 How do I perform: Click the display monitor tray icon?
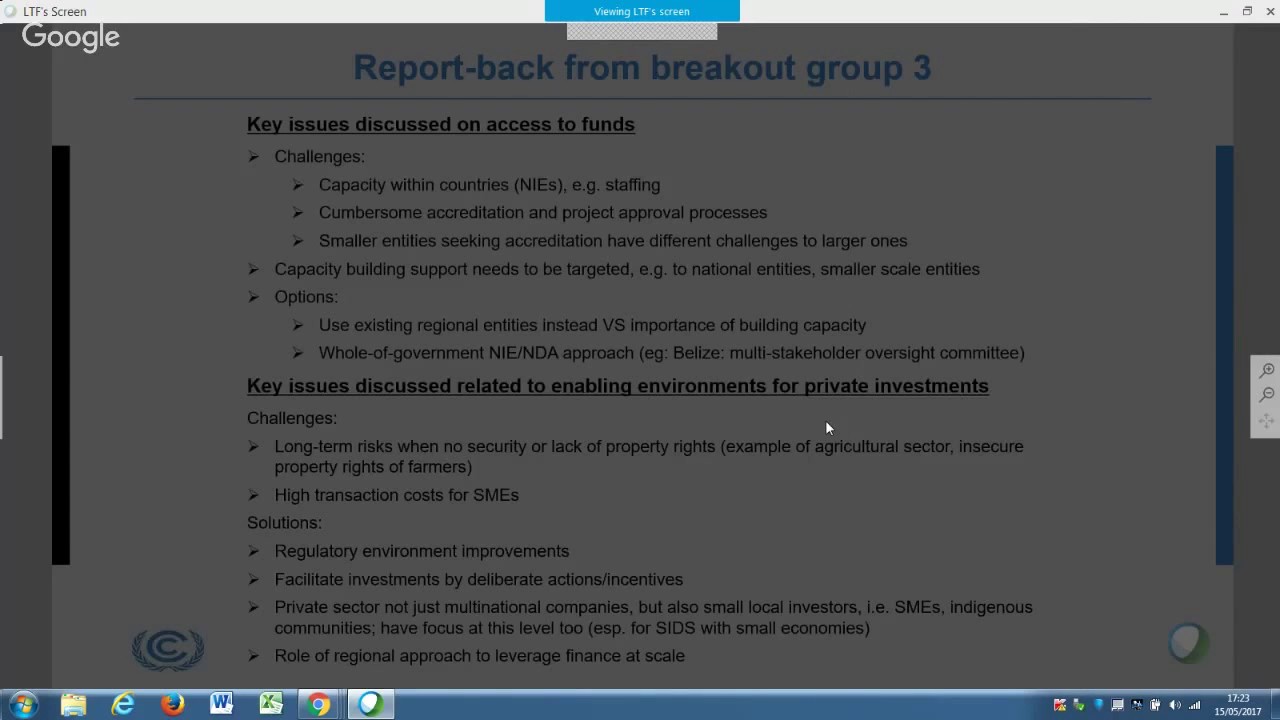pos(1117,705)
